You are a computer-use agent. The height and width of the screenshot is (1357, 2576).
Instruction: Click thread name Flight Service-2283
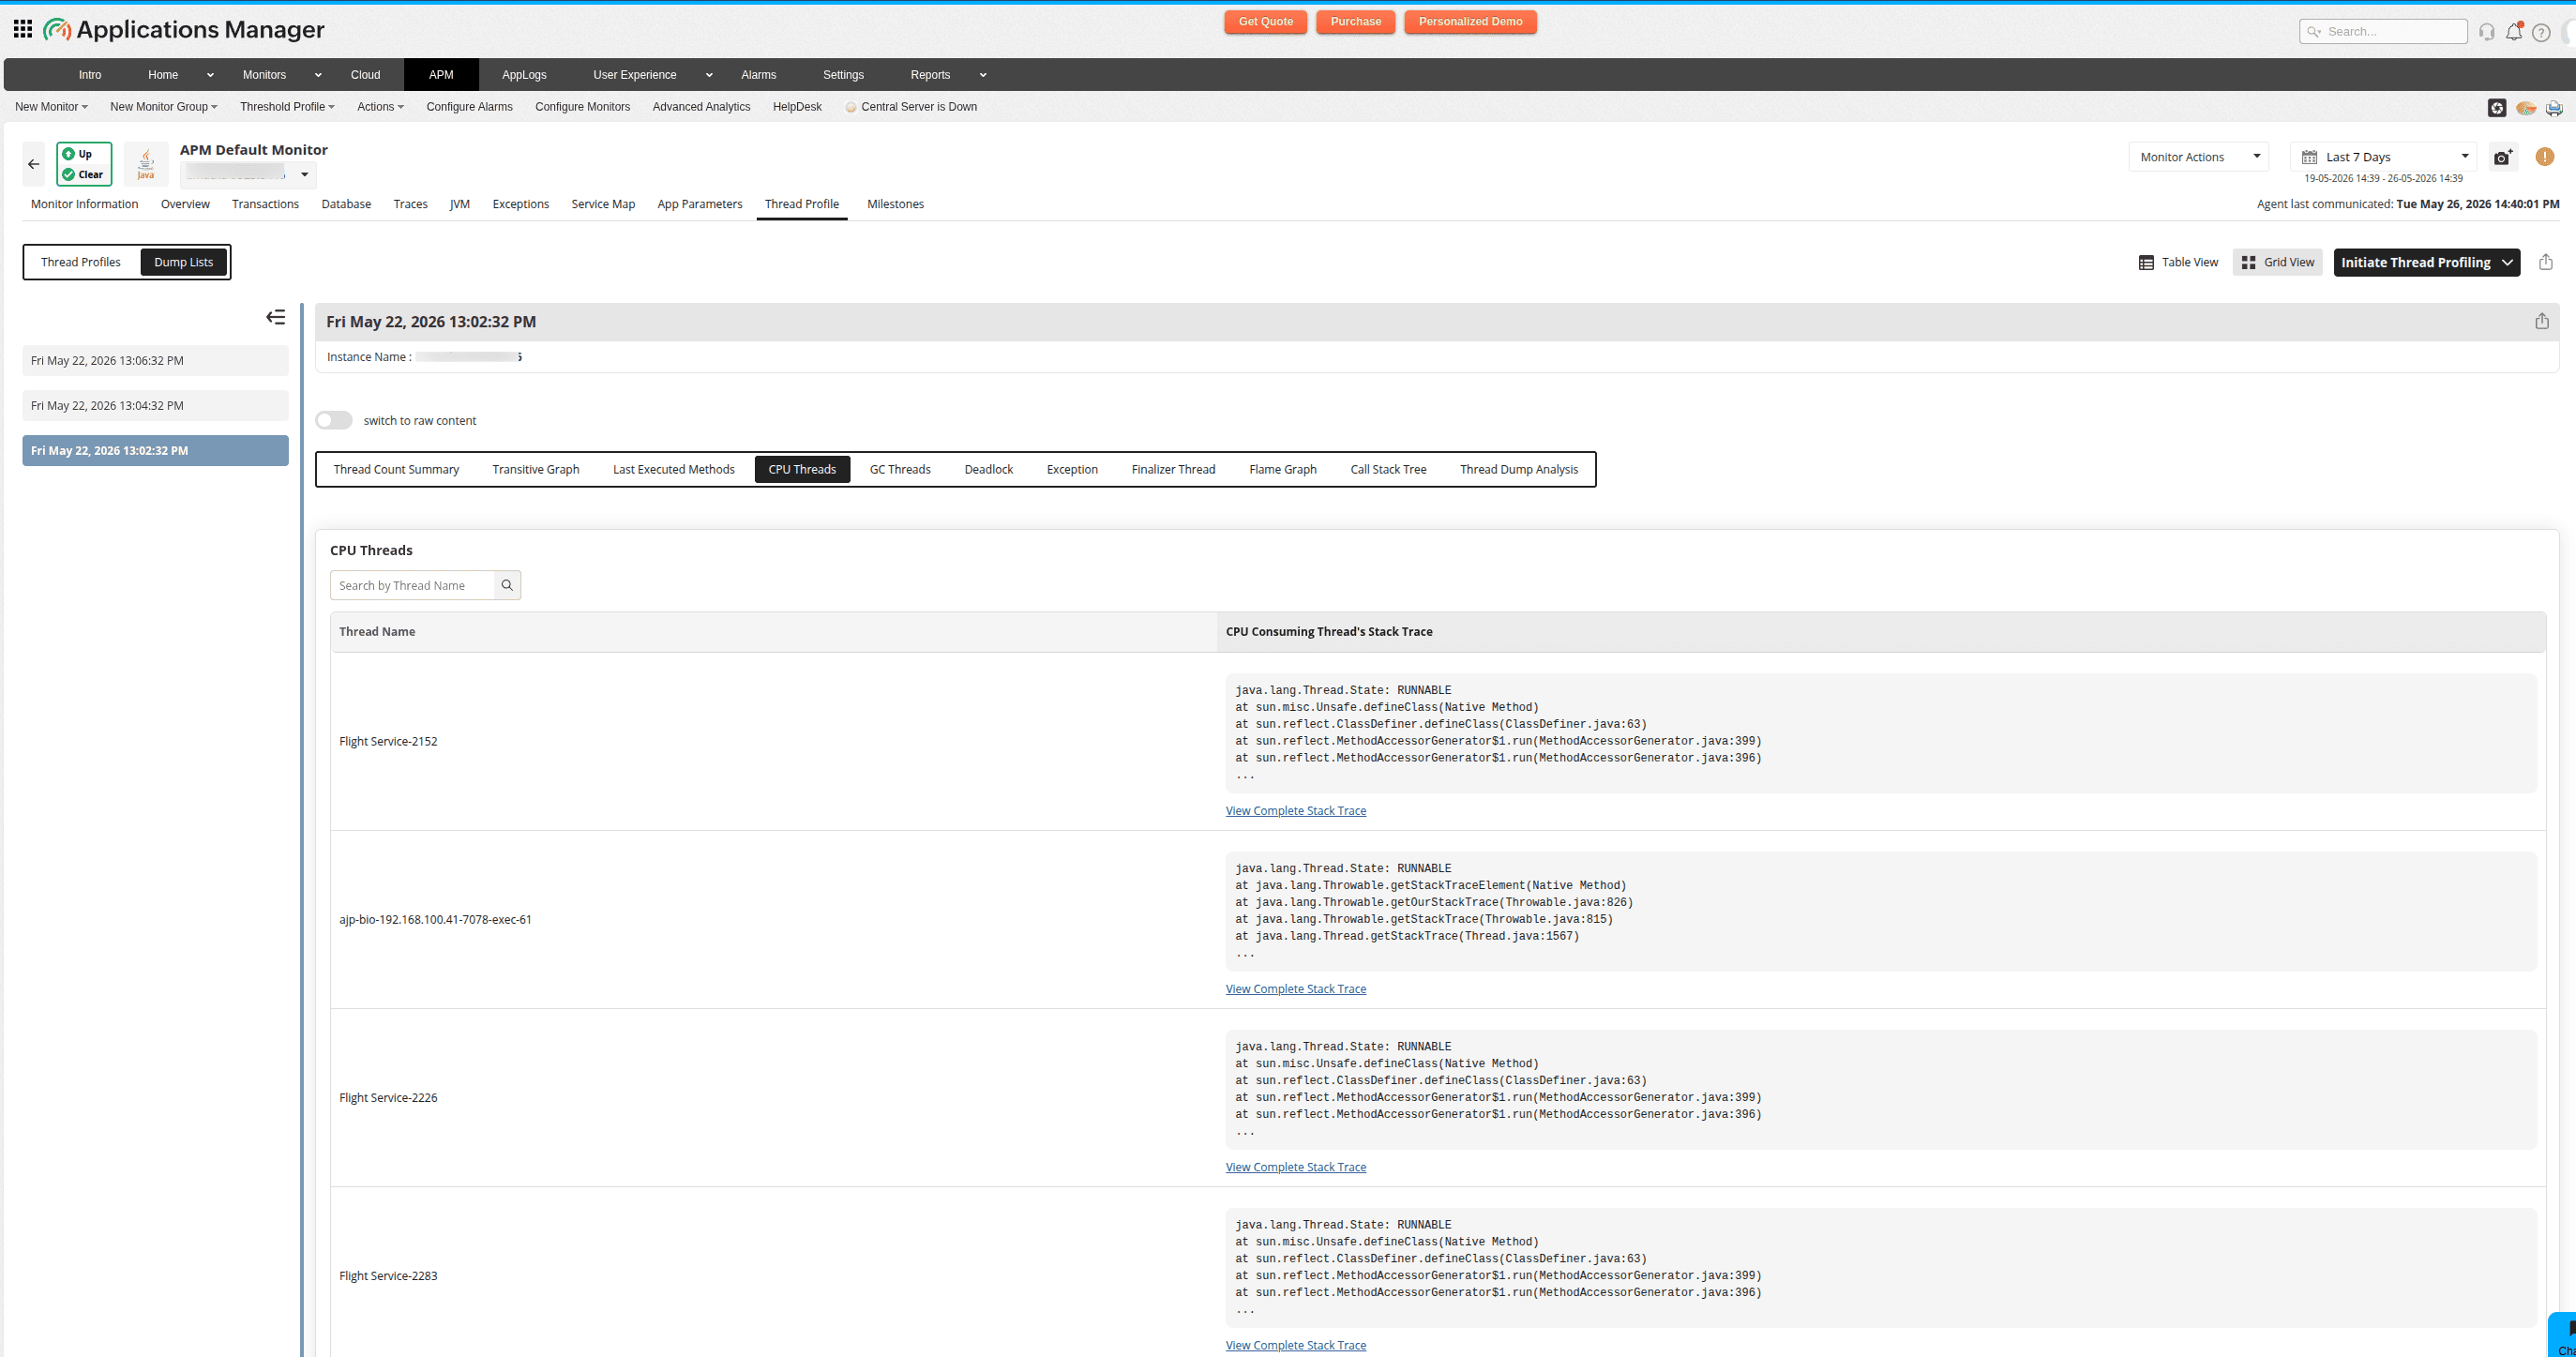click(x=388, y=1276)
